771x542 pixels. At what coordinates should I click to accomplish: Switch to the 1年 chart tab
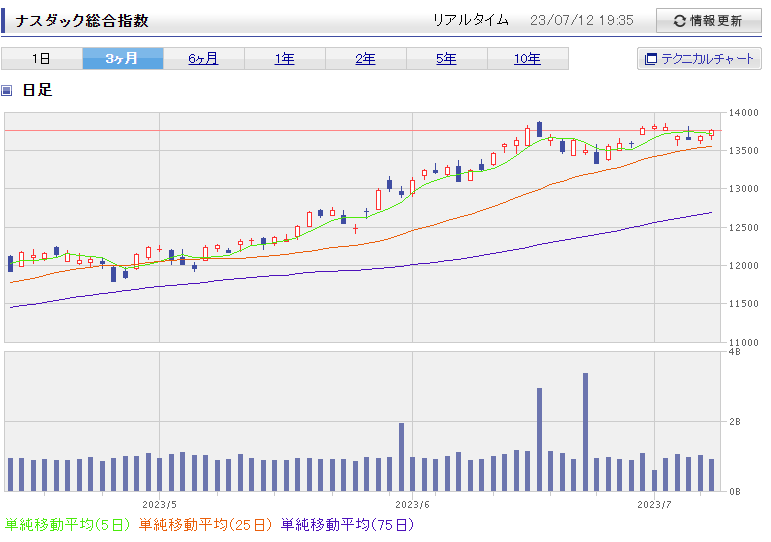click(x=284, y=59)
